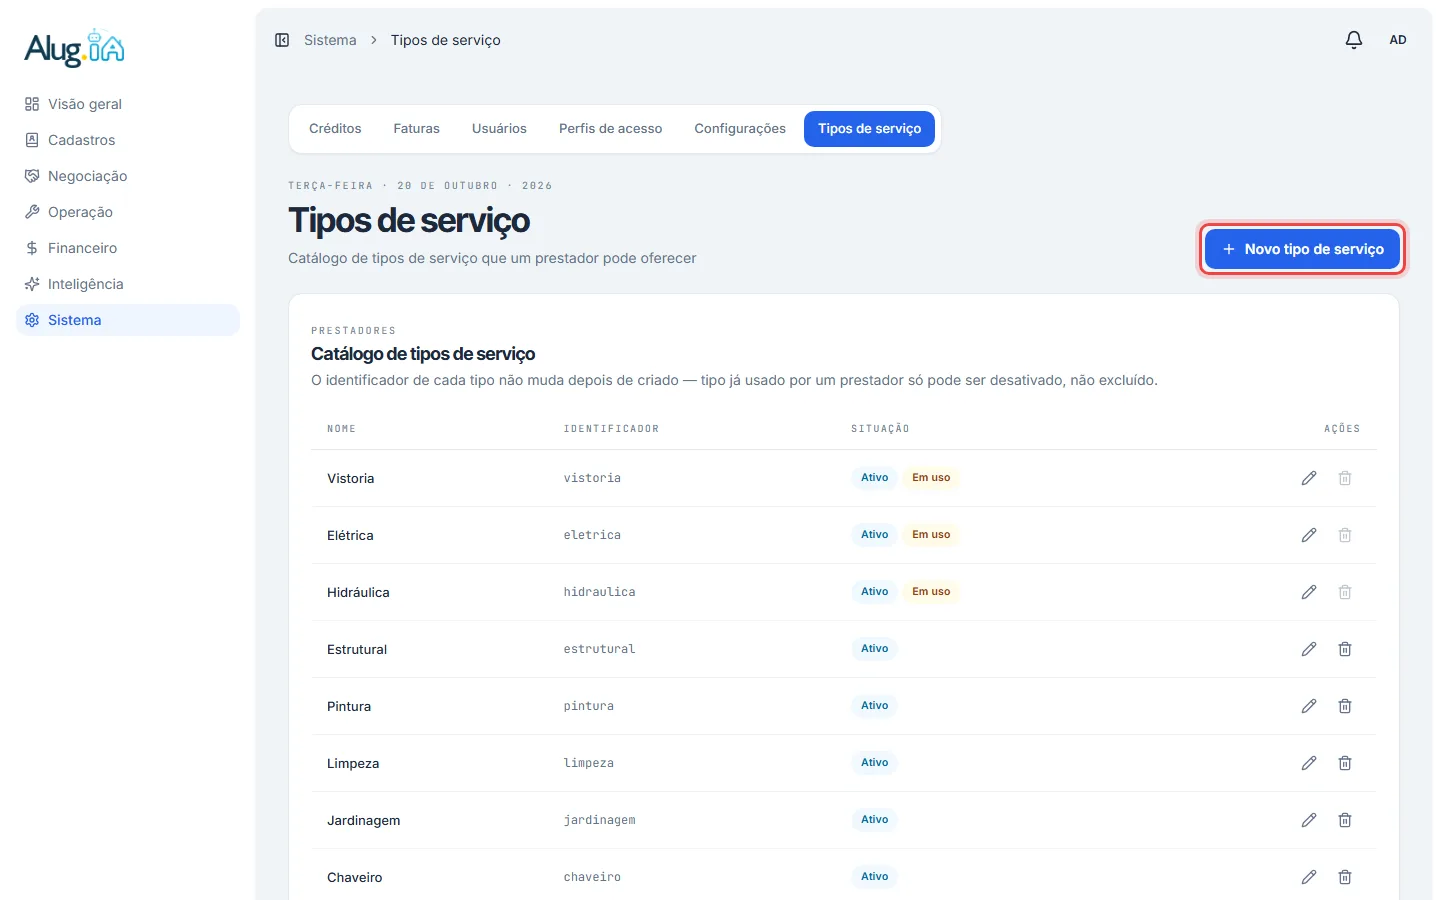Click the Alug.IA logo
The width and height of the screenshot is (1440, 900).
pyautogui.click(x=75, y=48)
